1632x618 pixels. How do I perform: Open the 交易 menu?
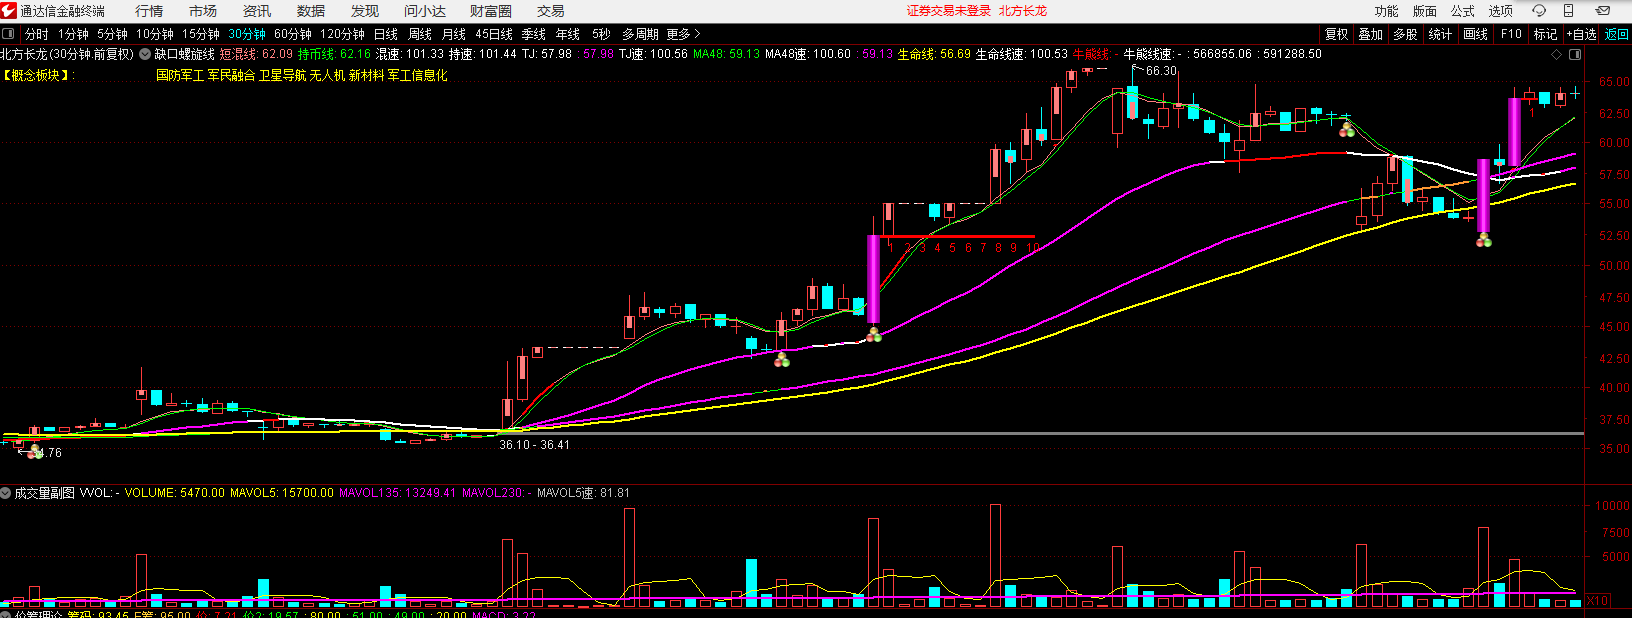(x=551, y=11)
